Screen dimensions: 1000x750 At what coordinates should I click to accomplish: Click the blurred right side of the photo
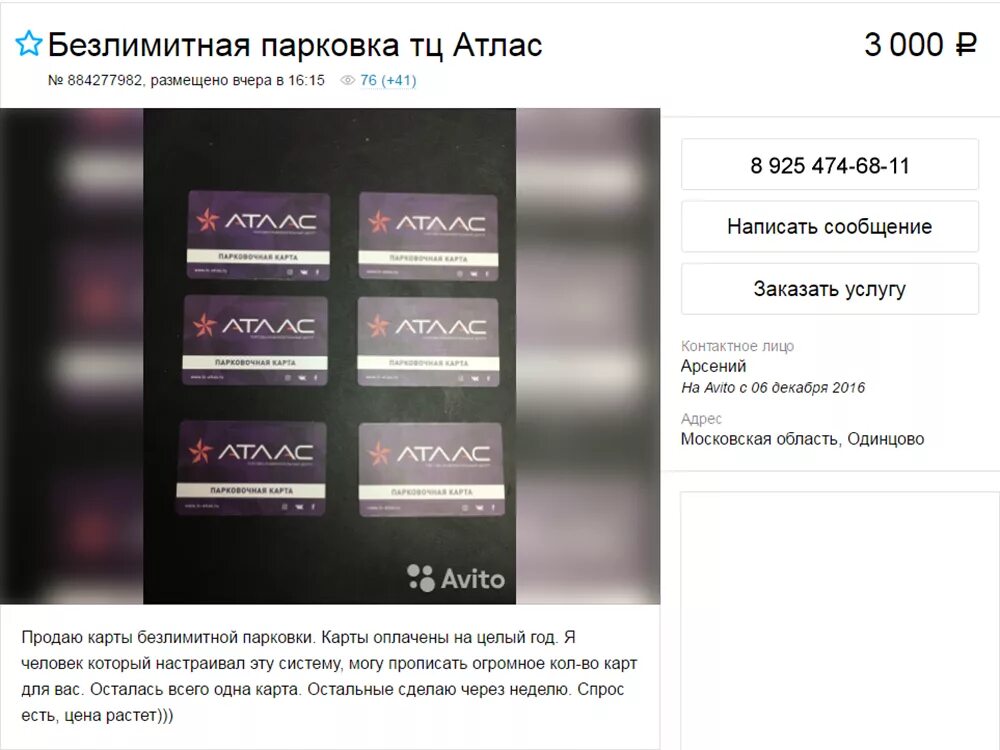tap(588, 356)
